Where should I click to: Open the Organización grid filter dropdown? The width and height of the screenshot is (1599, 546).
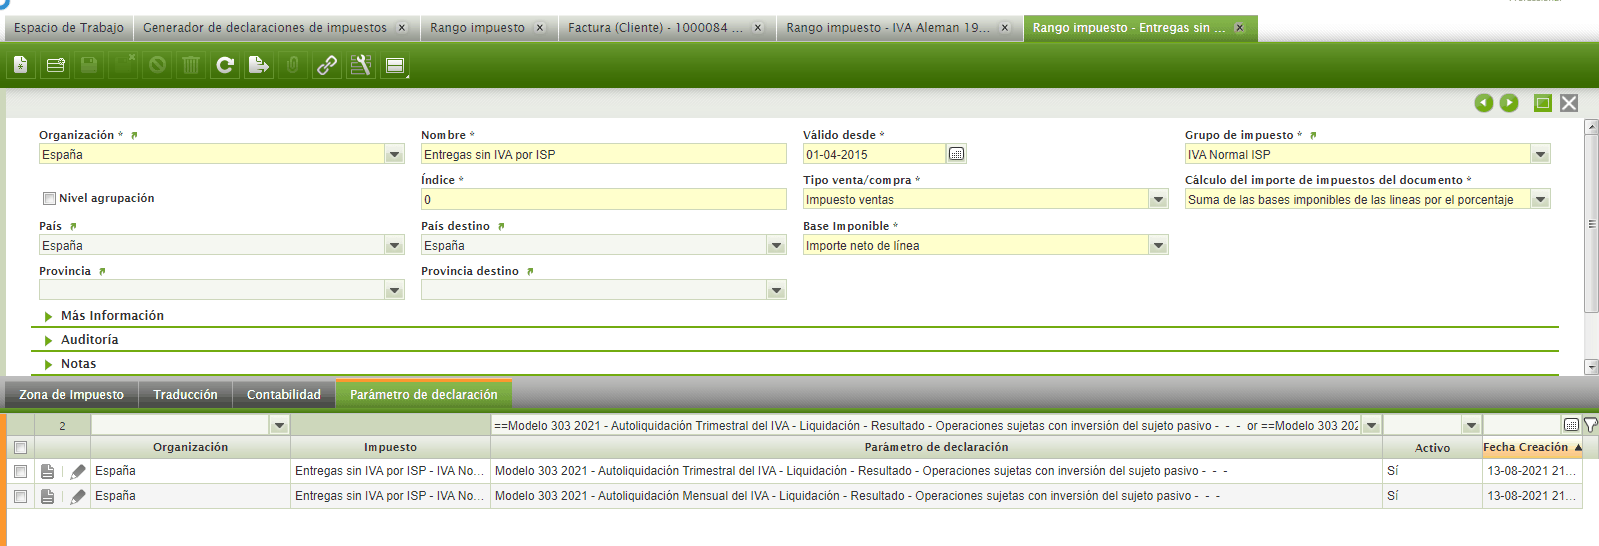point(279,425)
